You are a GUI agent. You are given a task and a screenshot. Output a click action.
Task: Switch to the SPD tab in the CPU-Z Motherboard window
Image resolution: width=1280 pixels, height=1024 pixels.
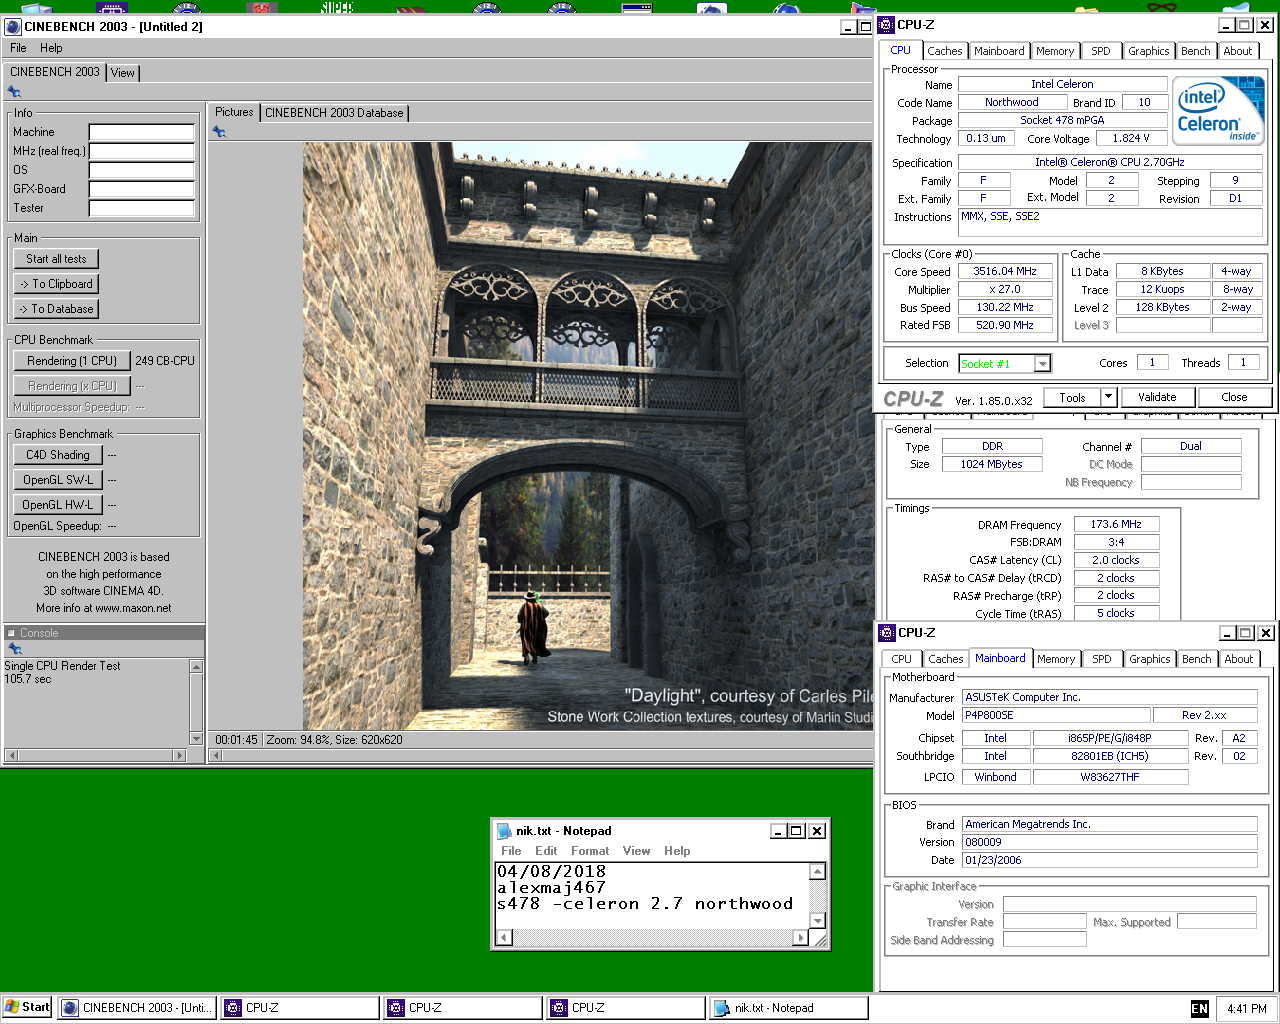coord(1102,659)
